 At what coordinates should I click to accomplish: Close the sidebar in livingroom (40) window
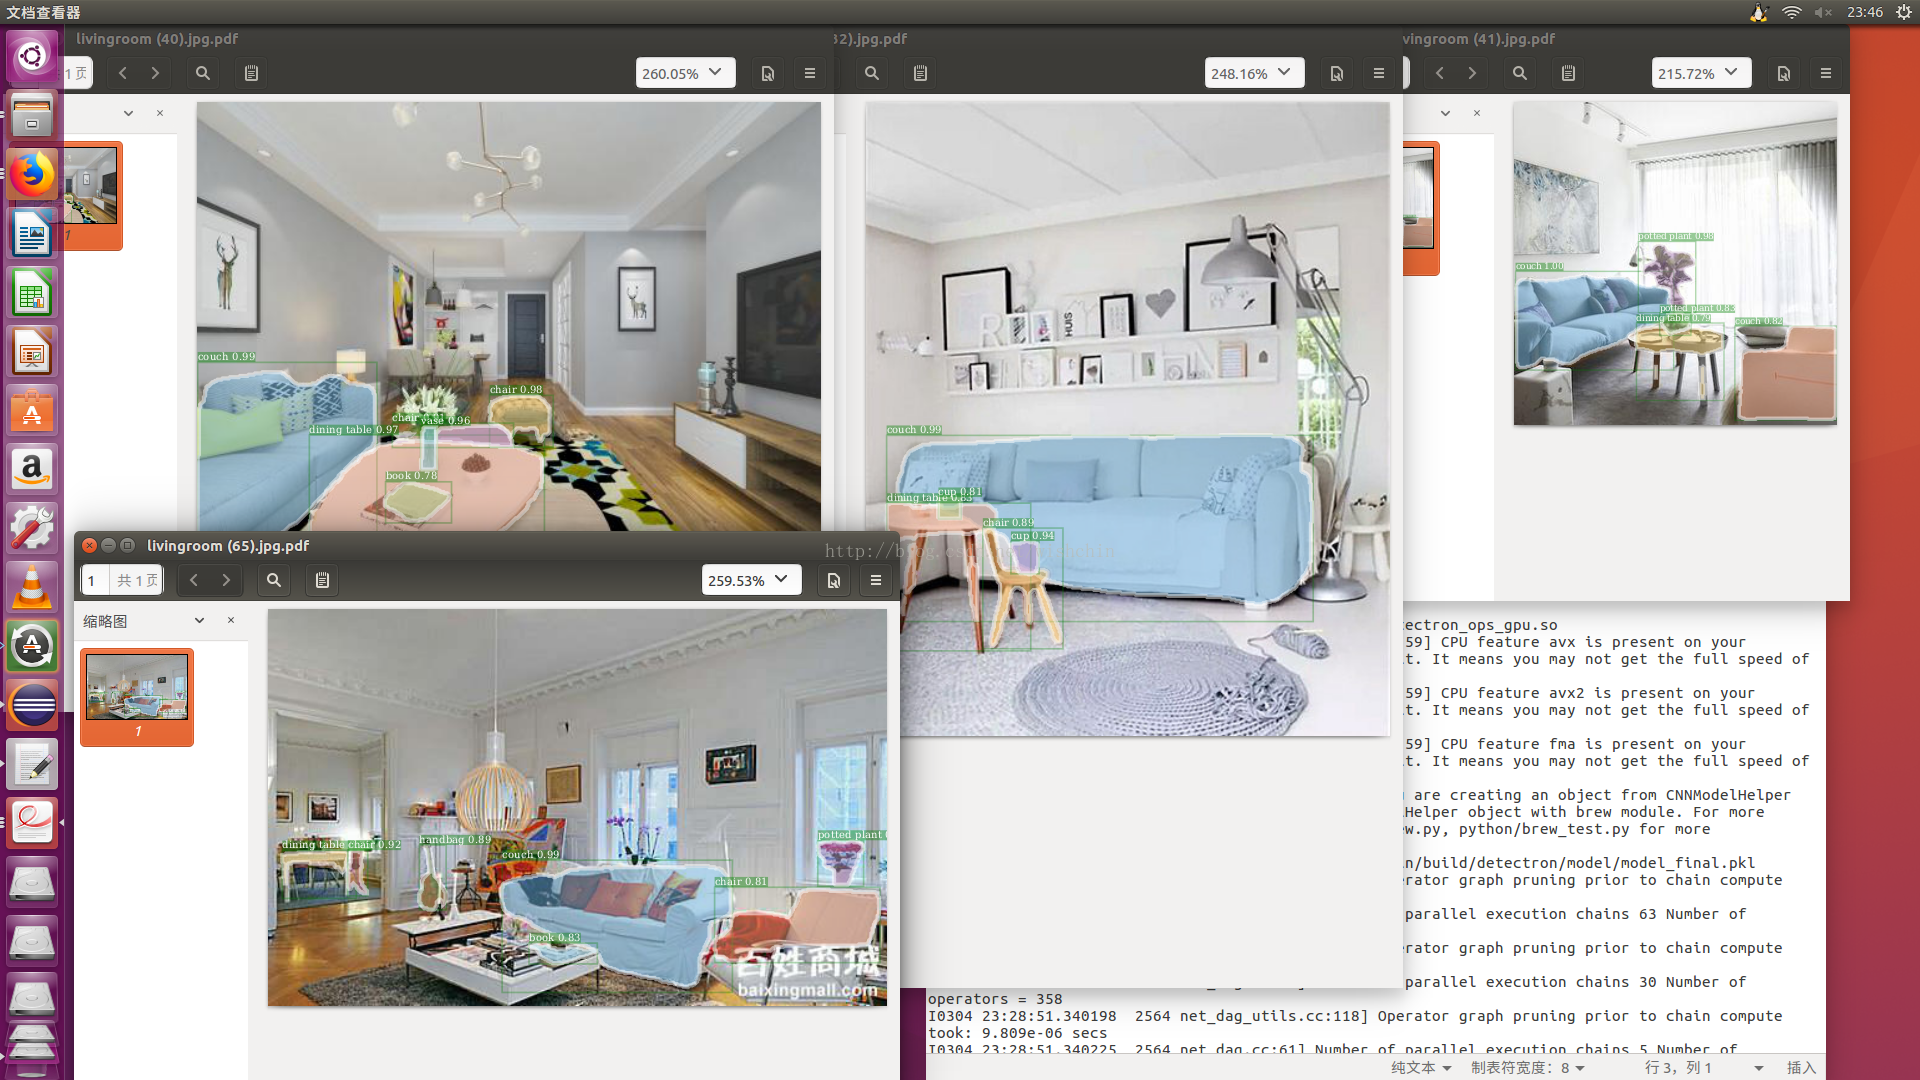click(x=160, y=113)
